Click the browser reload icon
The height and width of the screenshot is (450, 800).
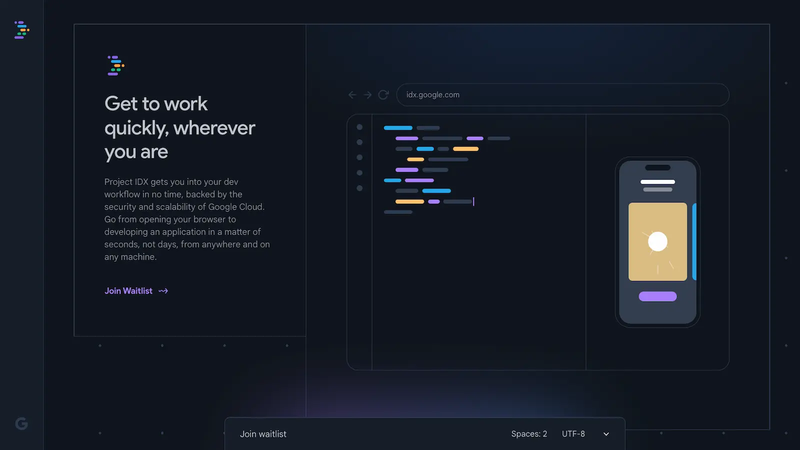pyautogui.click(x=383, y=95)
